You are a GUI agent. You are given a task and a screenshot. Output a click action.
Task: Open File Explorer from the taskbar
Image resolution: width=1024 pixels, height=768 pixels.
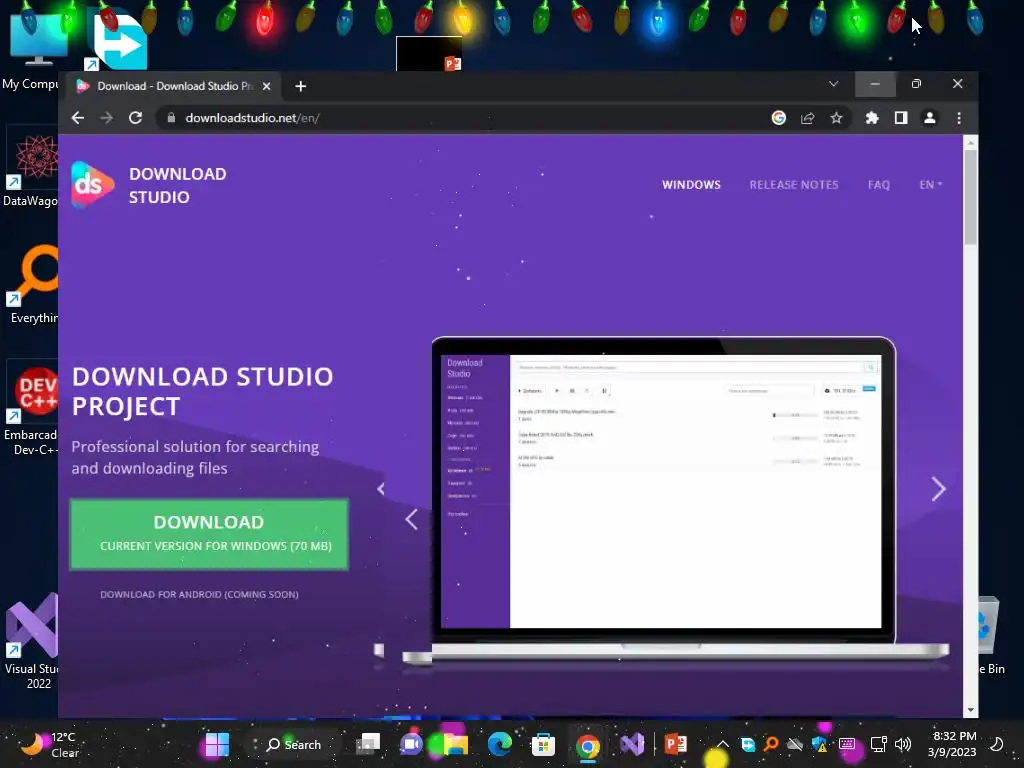point(456,744)
